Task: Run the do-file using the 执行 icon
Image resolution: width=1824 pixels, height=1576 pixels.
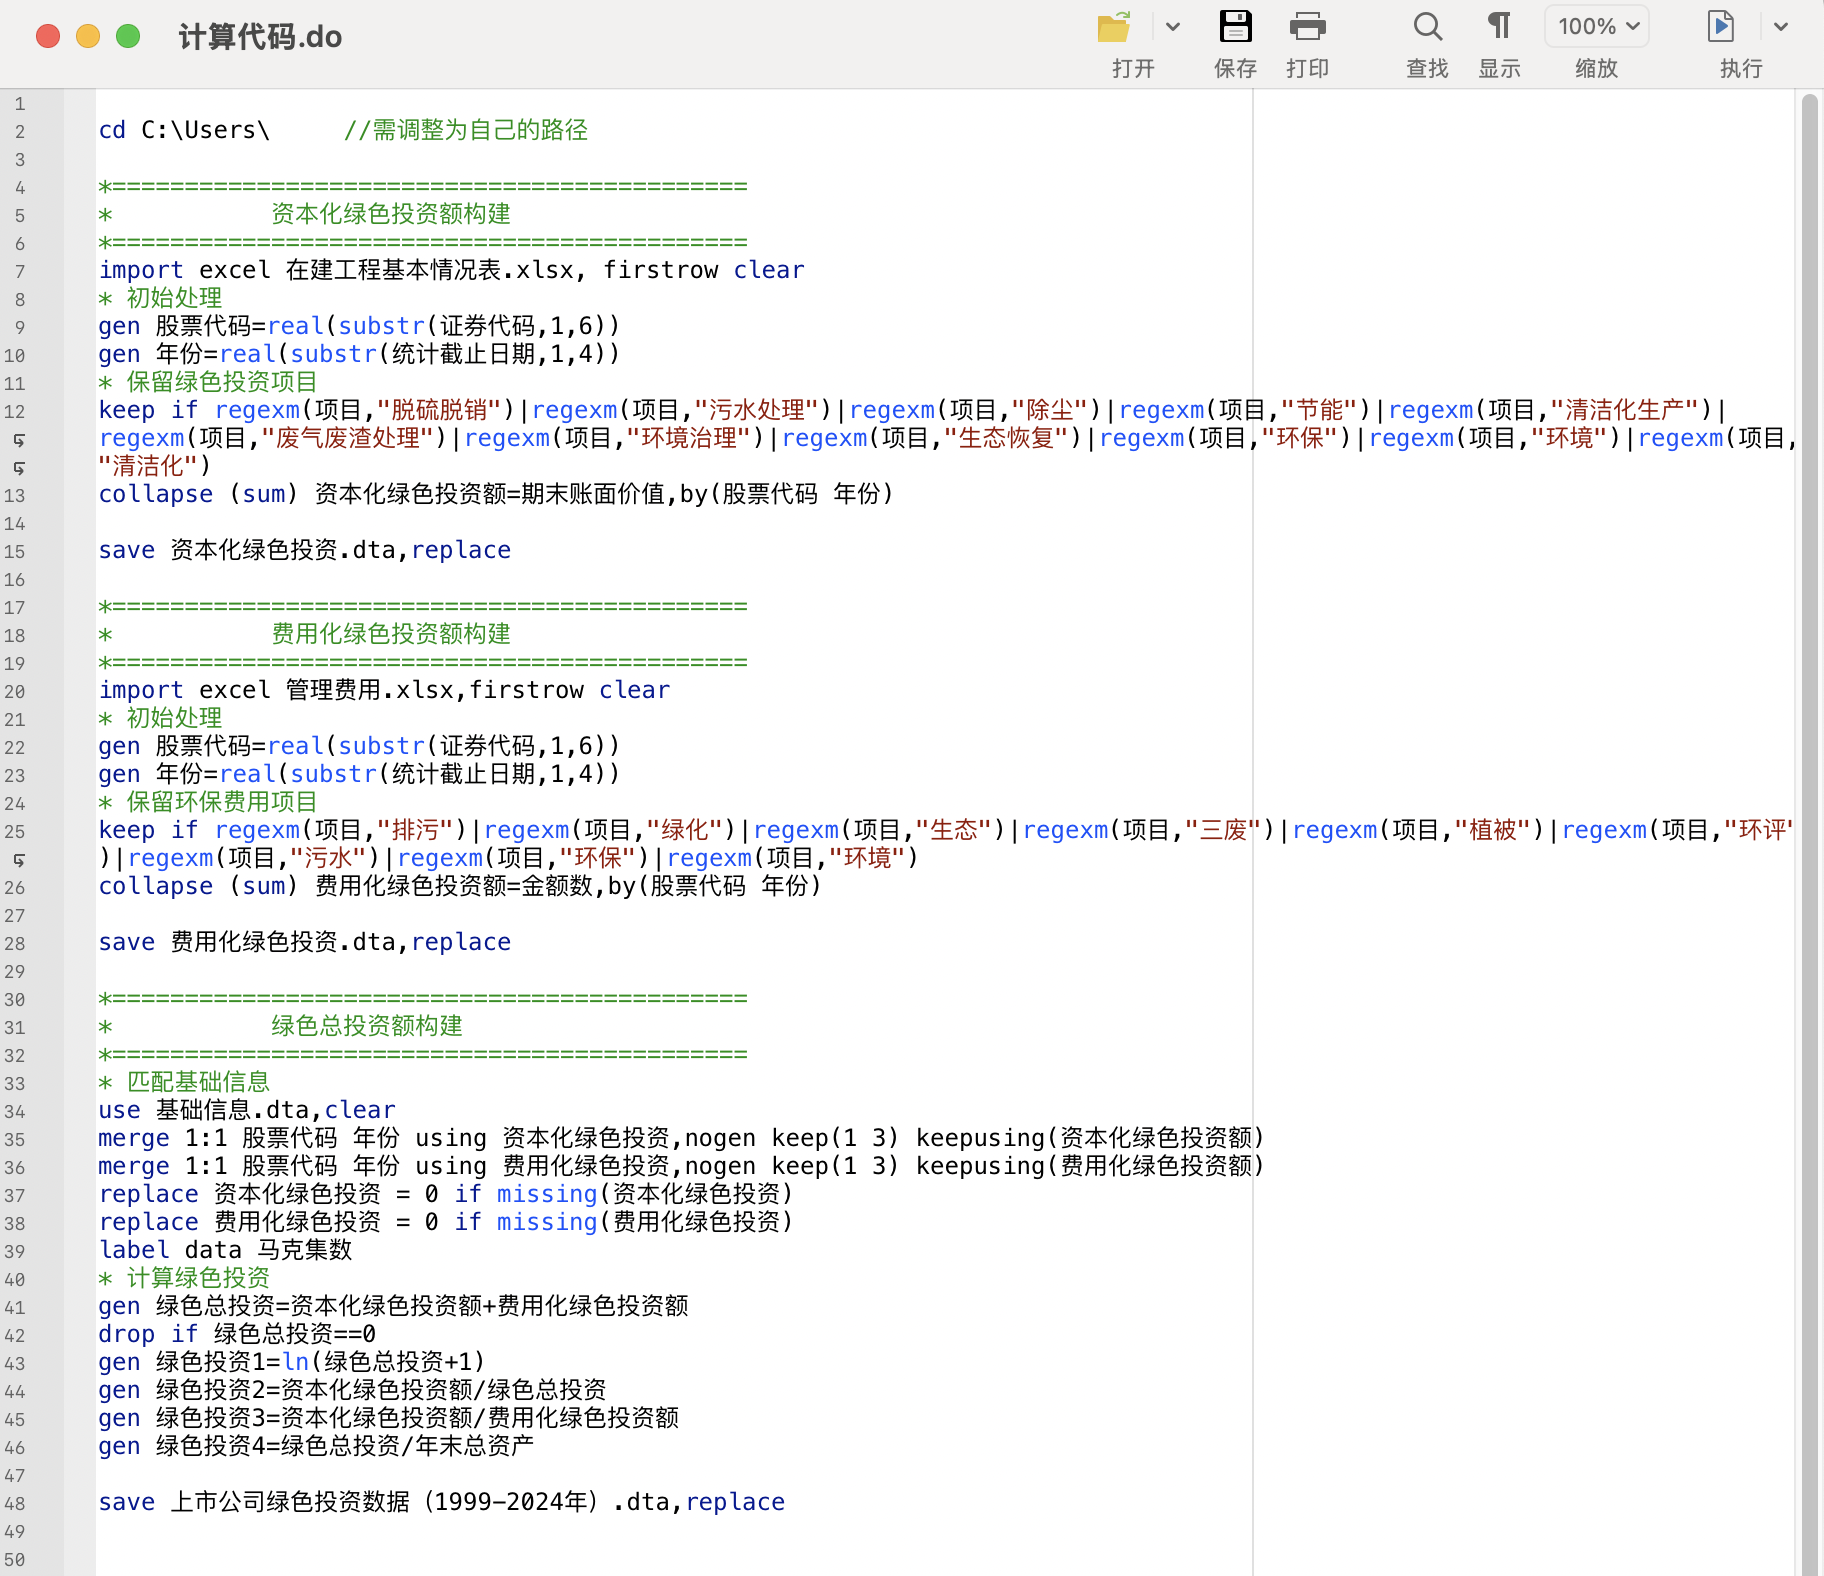Action: click(x=1721, y=27)
